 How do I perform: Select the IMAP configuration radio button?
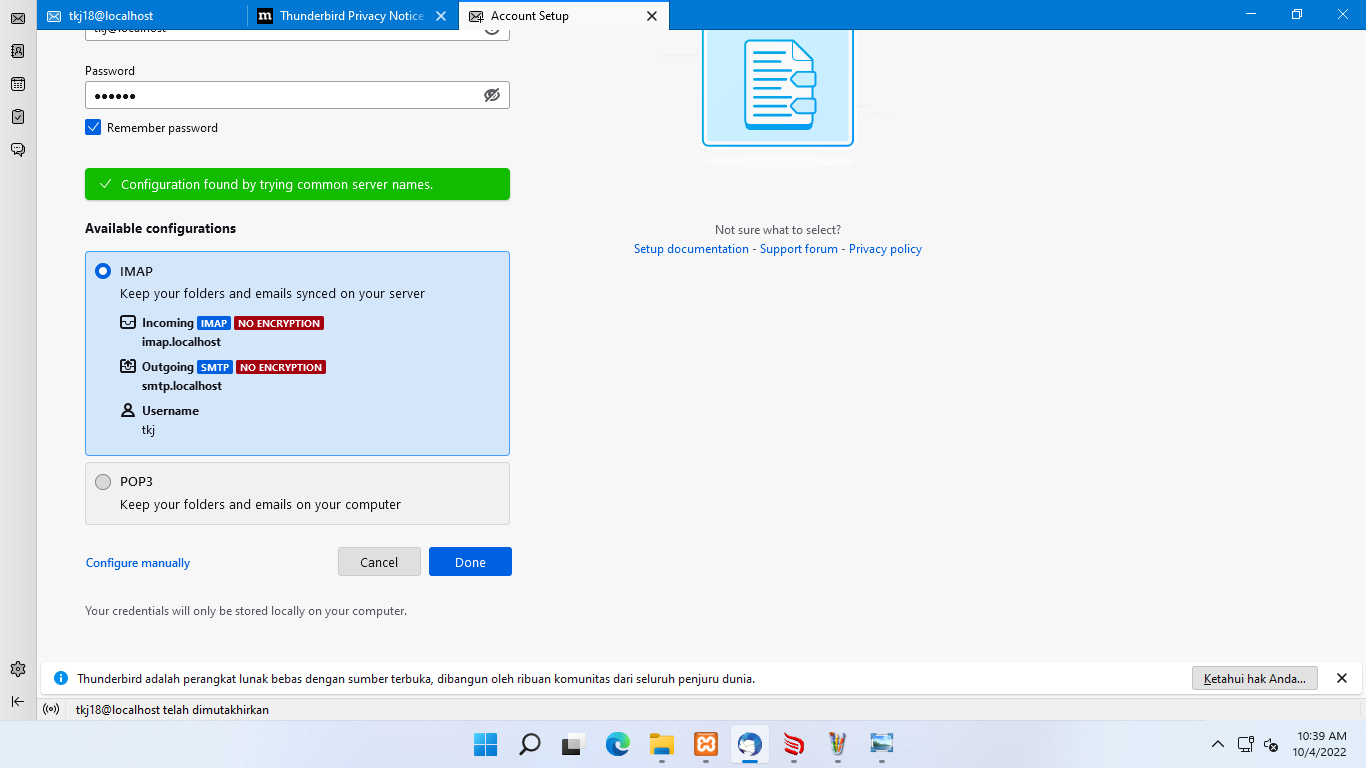click(x=103, y=271)
